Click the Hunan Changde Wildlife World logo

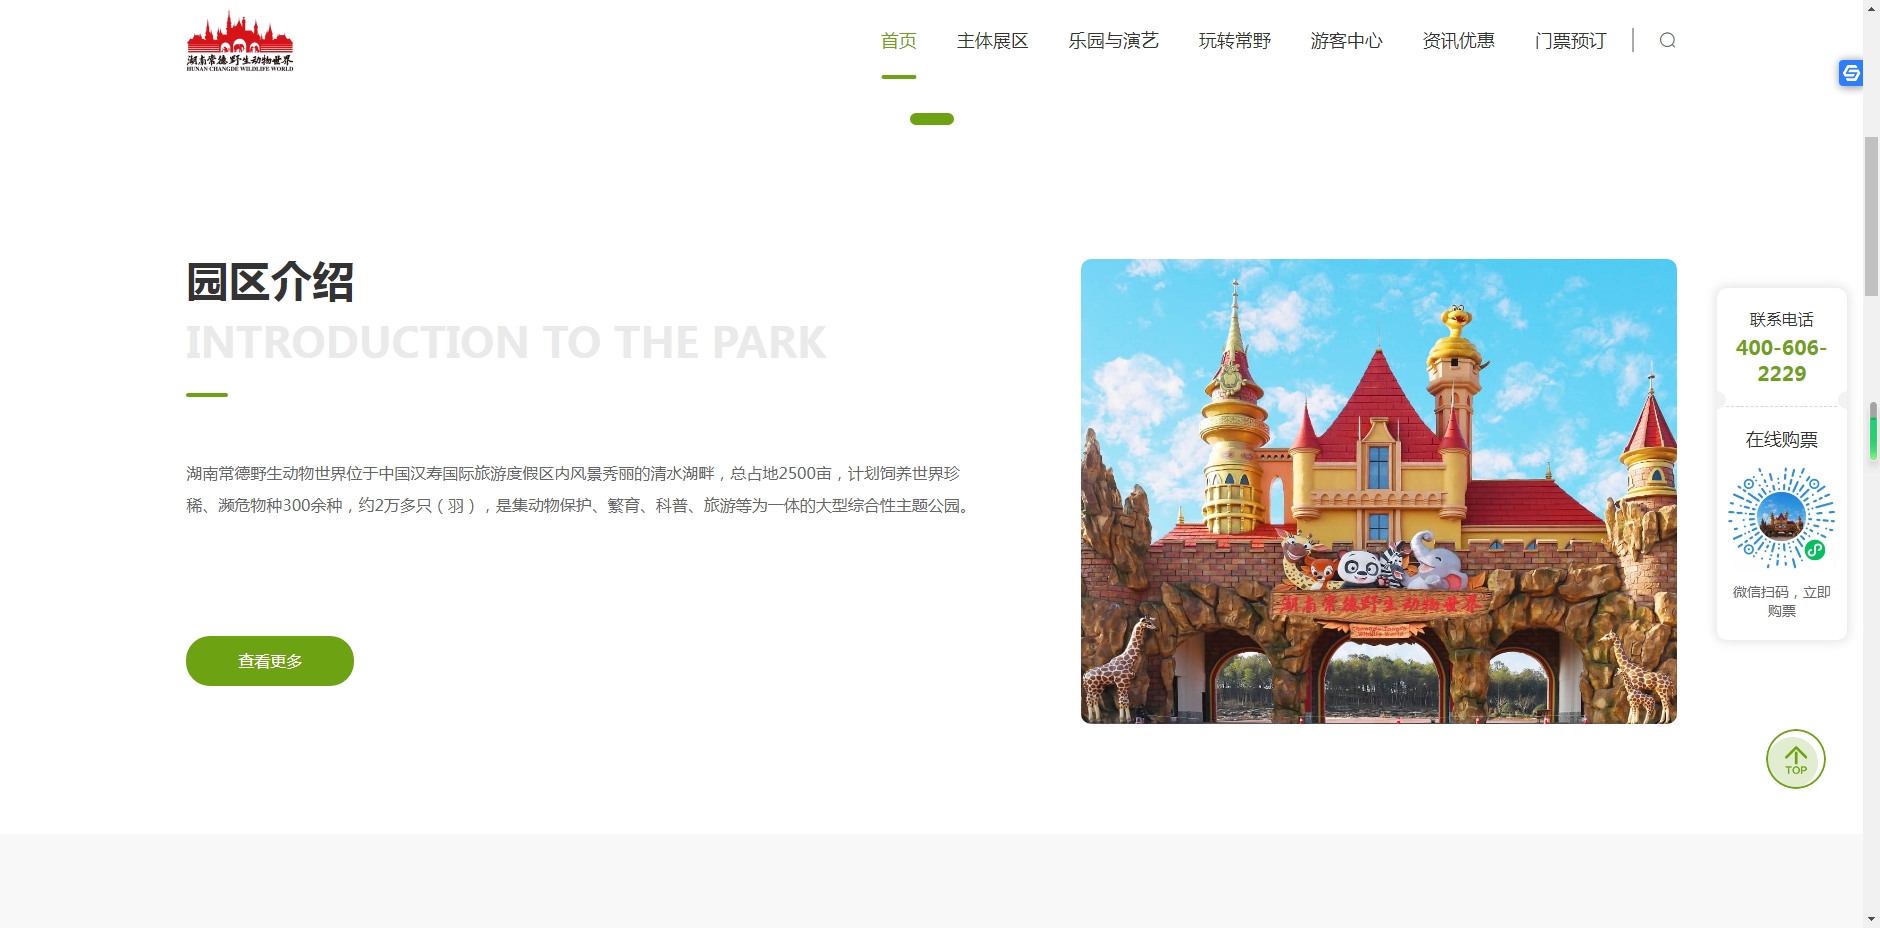[240, 42]
